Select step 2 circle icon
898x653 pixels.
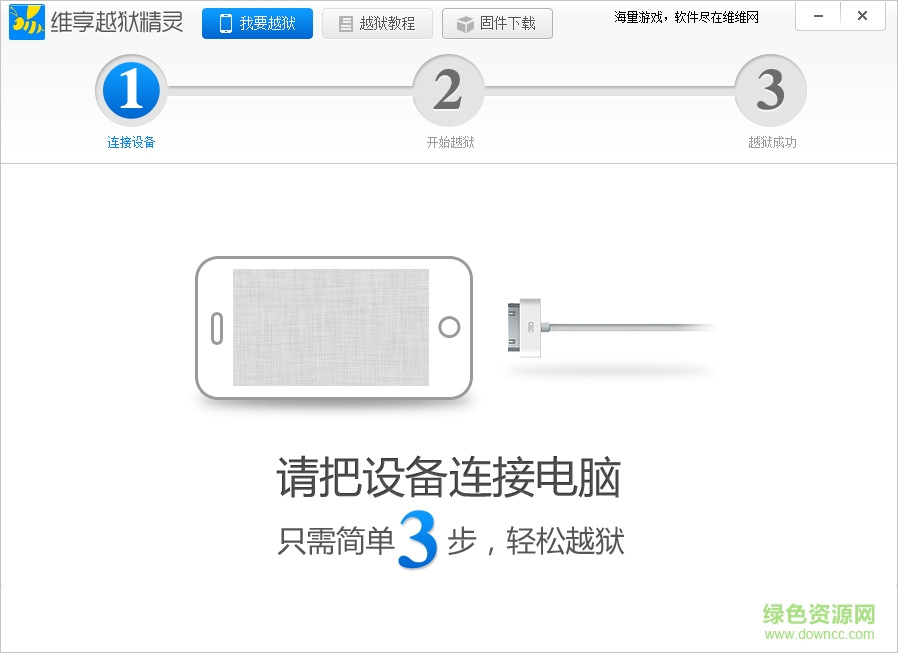tap(448, 91)
